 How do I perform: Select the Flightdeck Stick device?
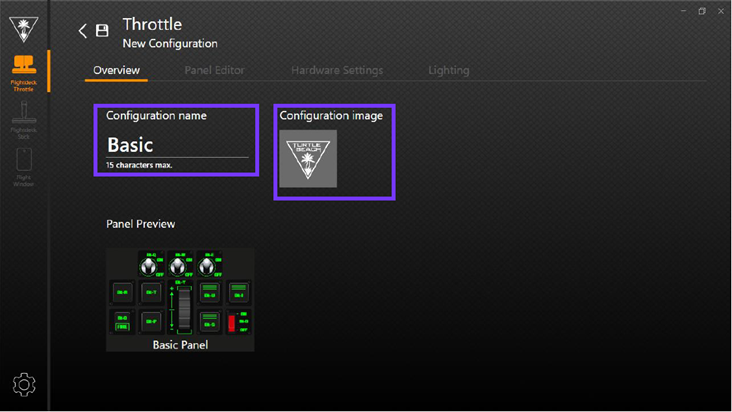click(24, 120)
